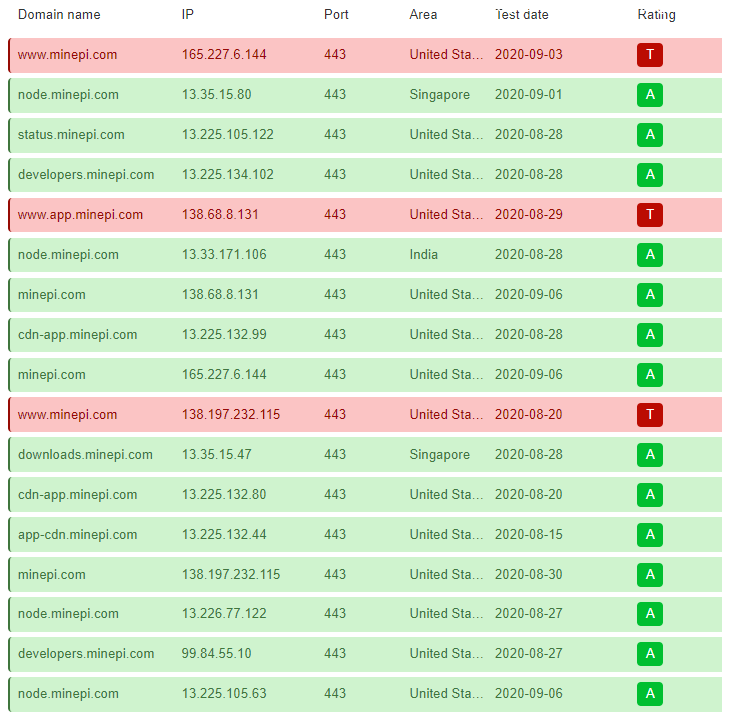
Task: Click Singapore in the downloads.minepi.com row
Action: click(440, 455)
